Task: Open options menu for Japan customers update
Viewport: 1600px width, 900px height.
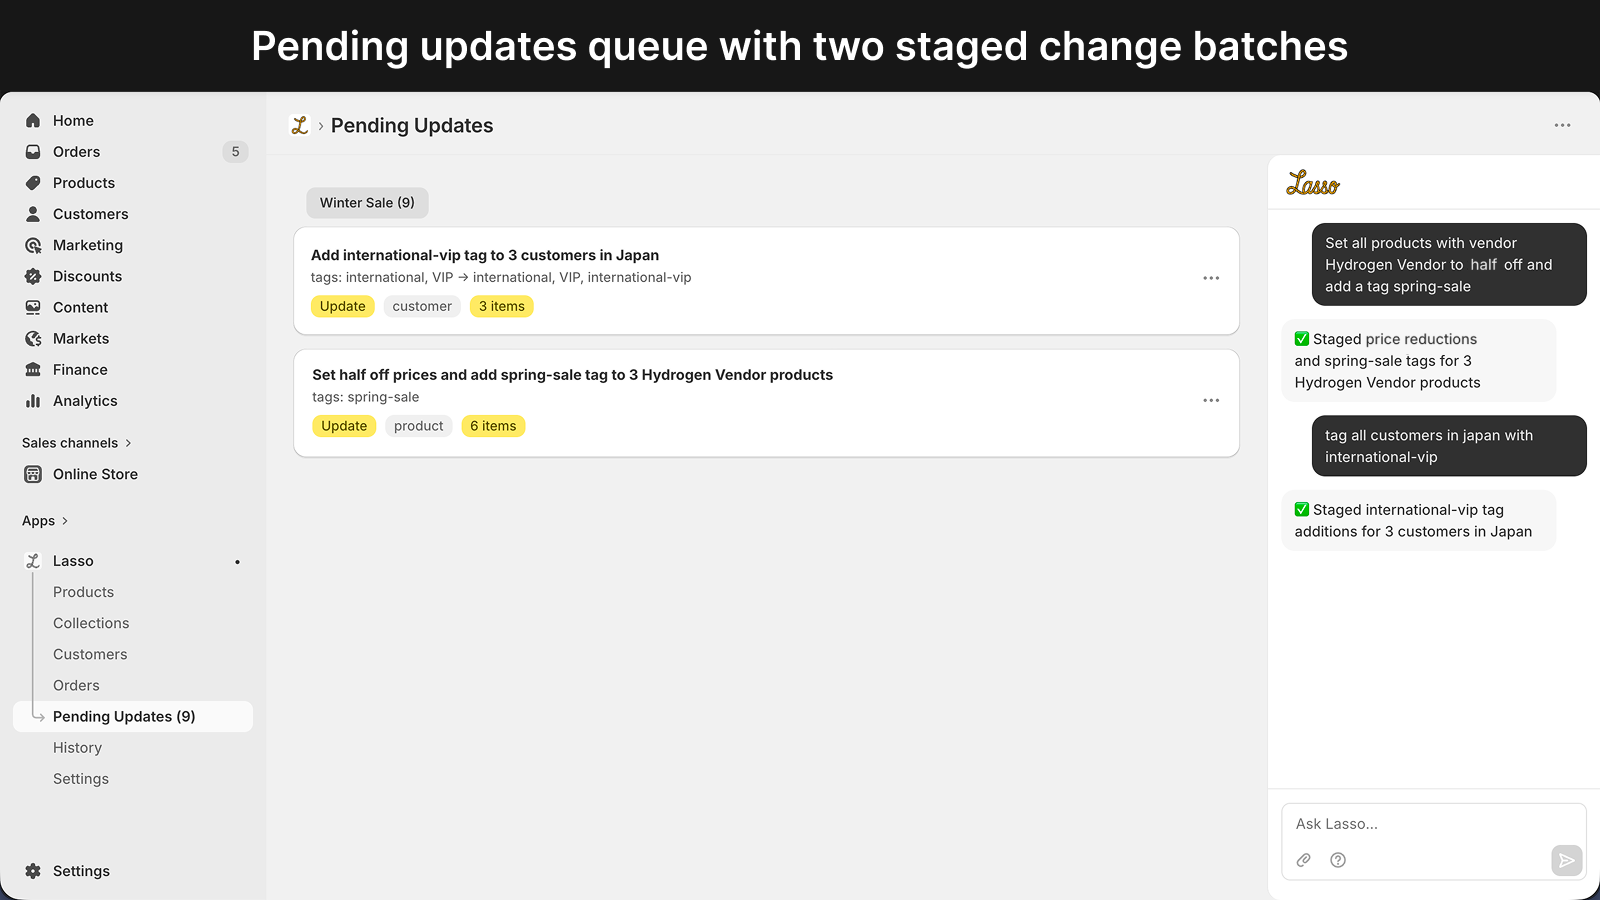Action: click(1211, 278)
